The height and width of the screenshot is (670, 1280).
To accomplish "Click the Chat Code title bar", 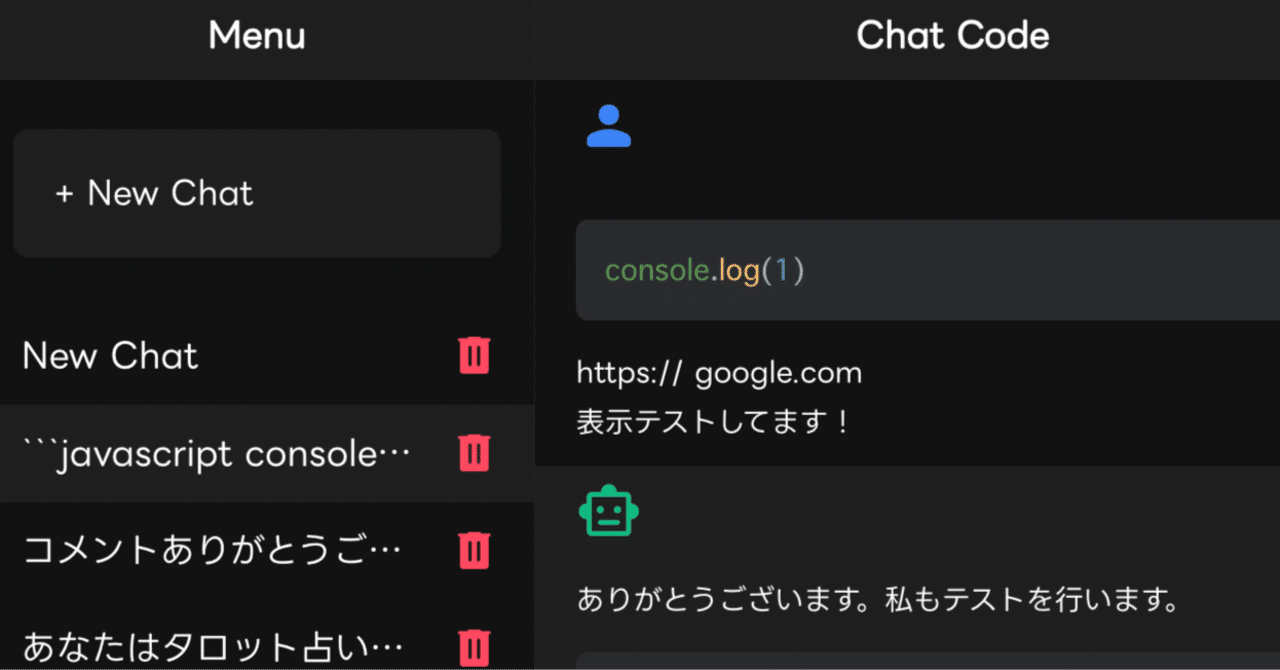I will point(952,36).
